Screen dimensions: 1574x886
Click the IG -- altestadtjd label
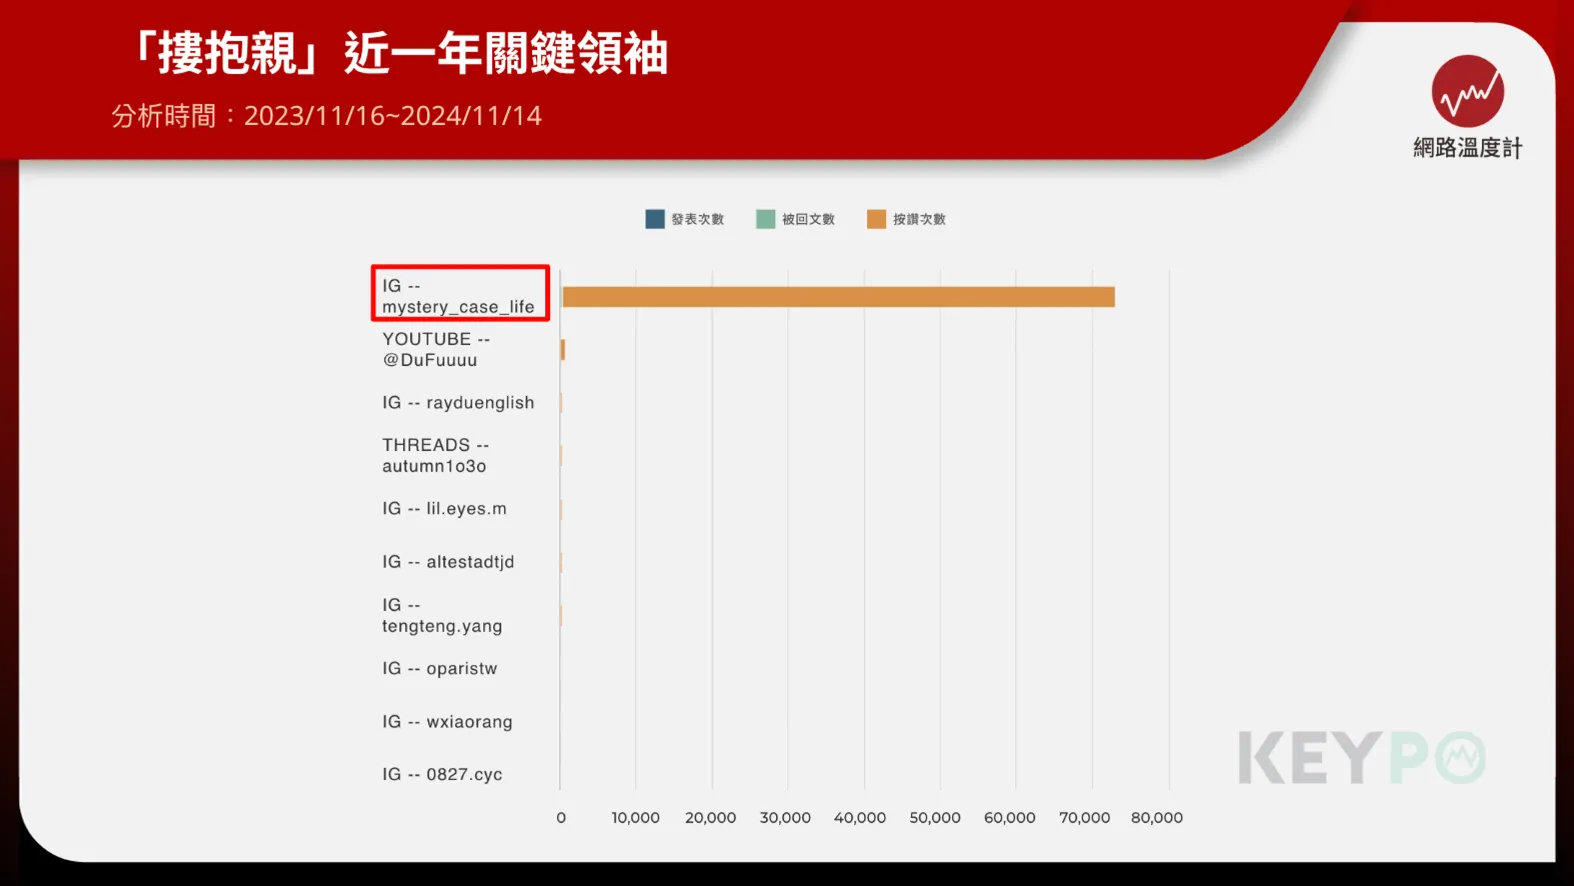pos(448,562)
